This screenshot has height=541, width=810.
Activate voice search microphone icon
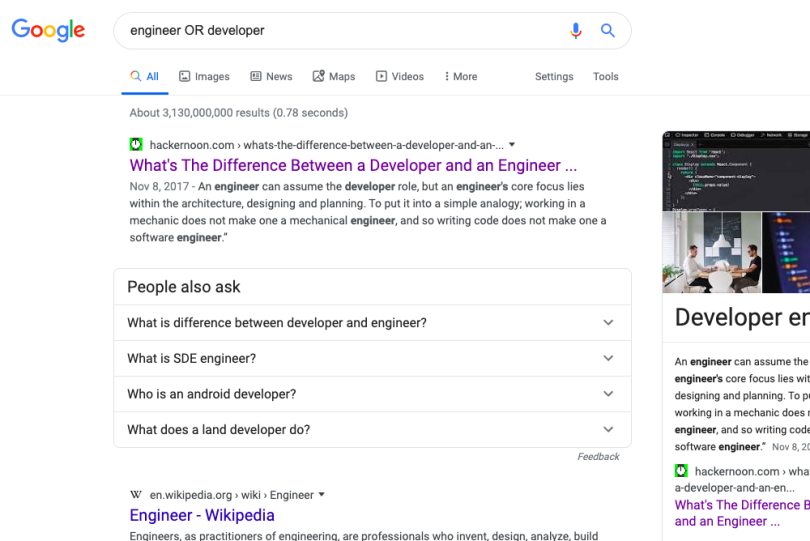(x=575, y=30)
